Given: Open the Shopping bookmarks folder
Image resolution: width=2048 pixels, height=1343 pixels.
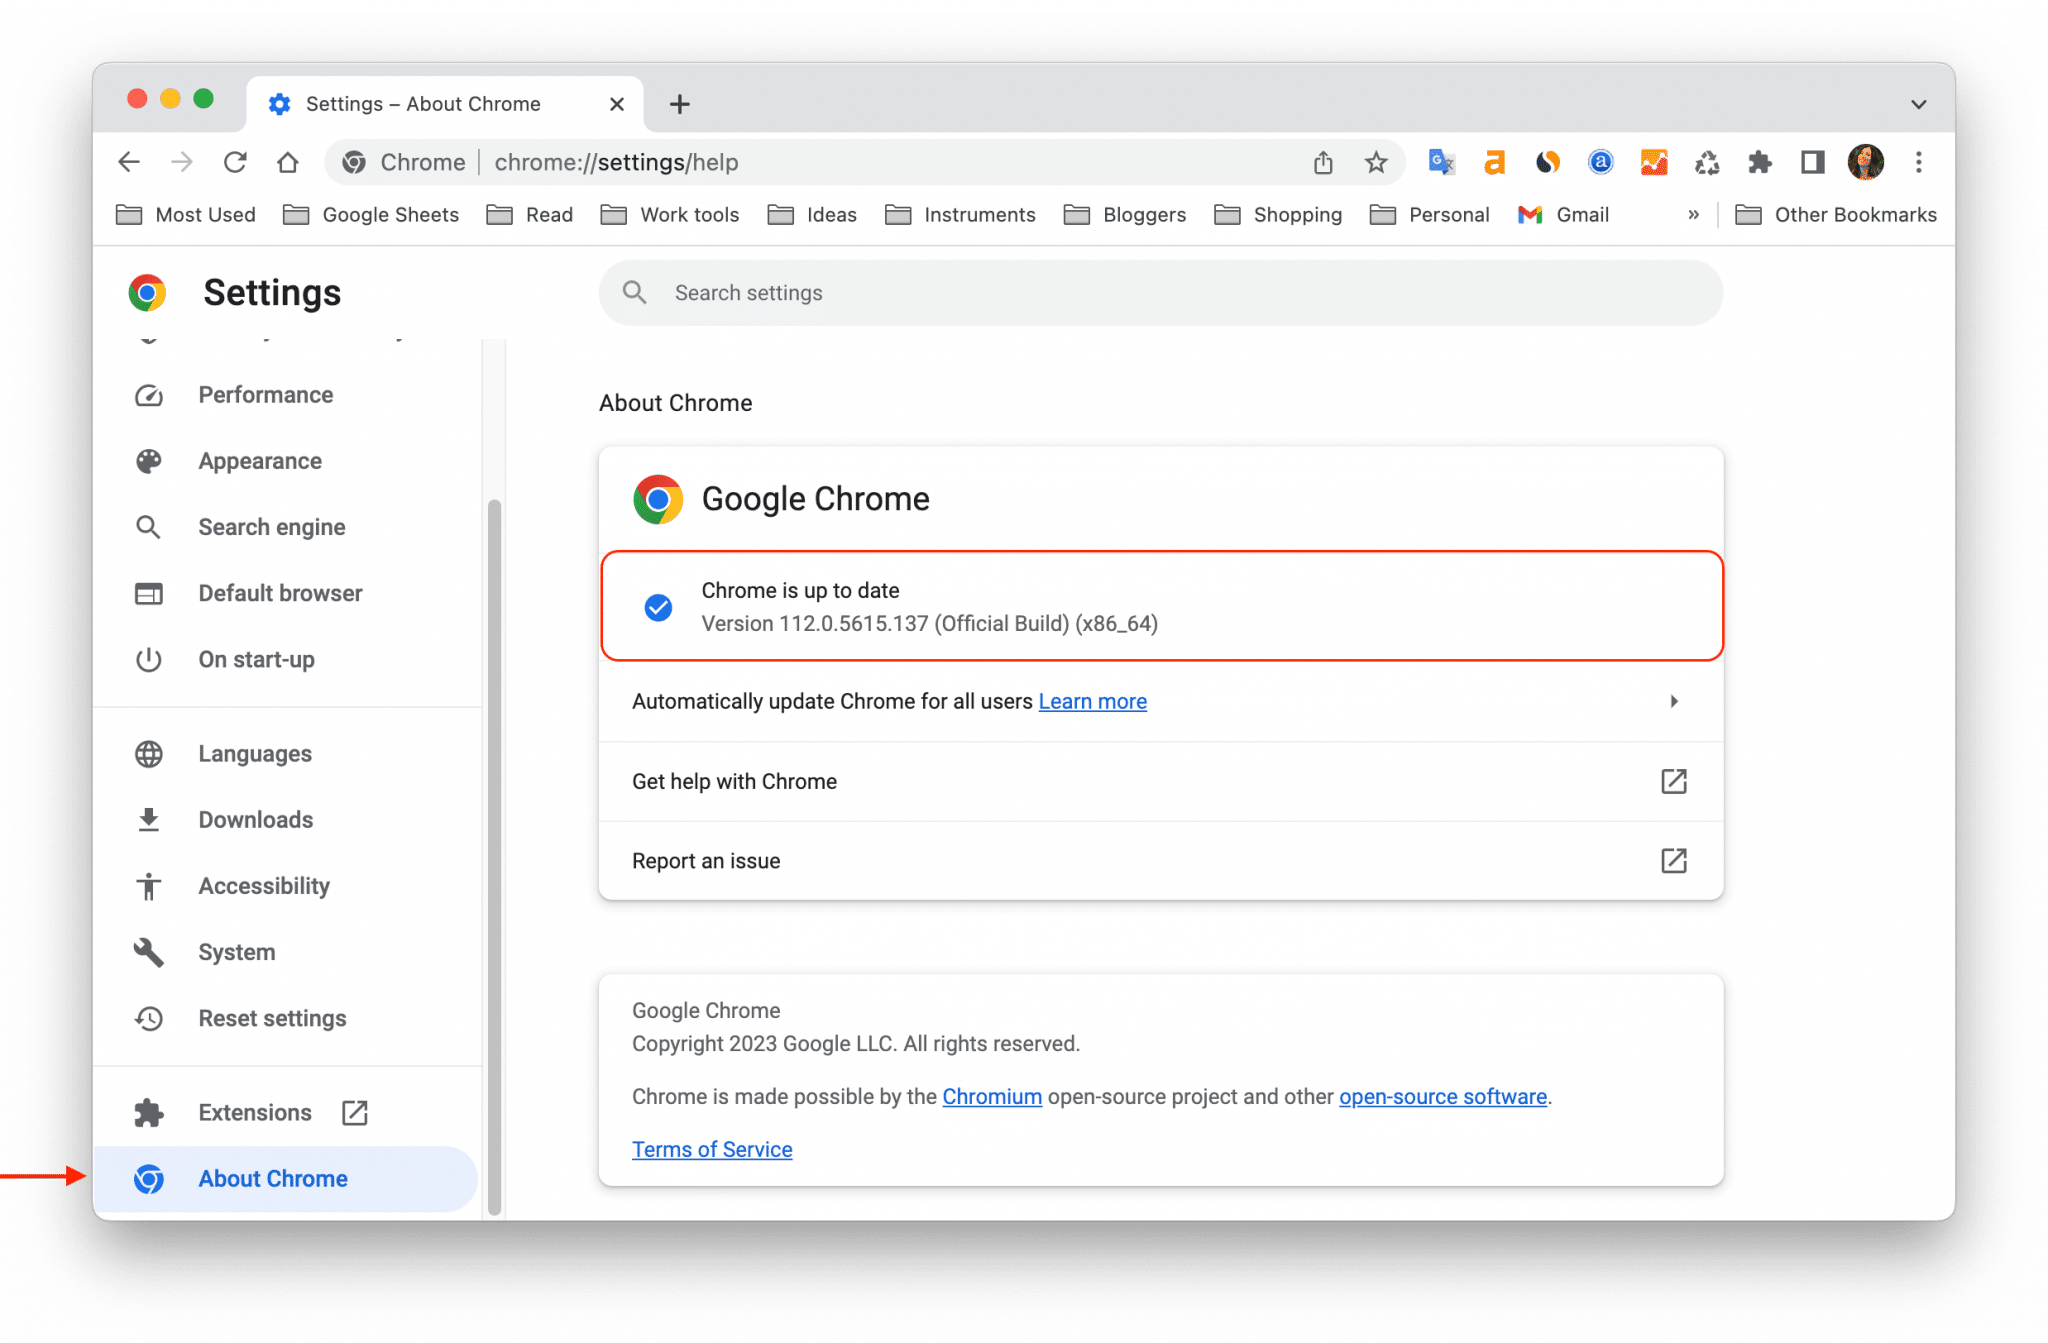Looking at the screenshot, I should [x=1296, y=214].
